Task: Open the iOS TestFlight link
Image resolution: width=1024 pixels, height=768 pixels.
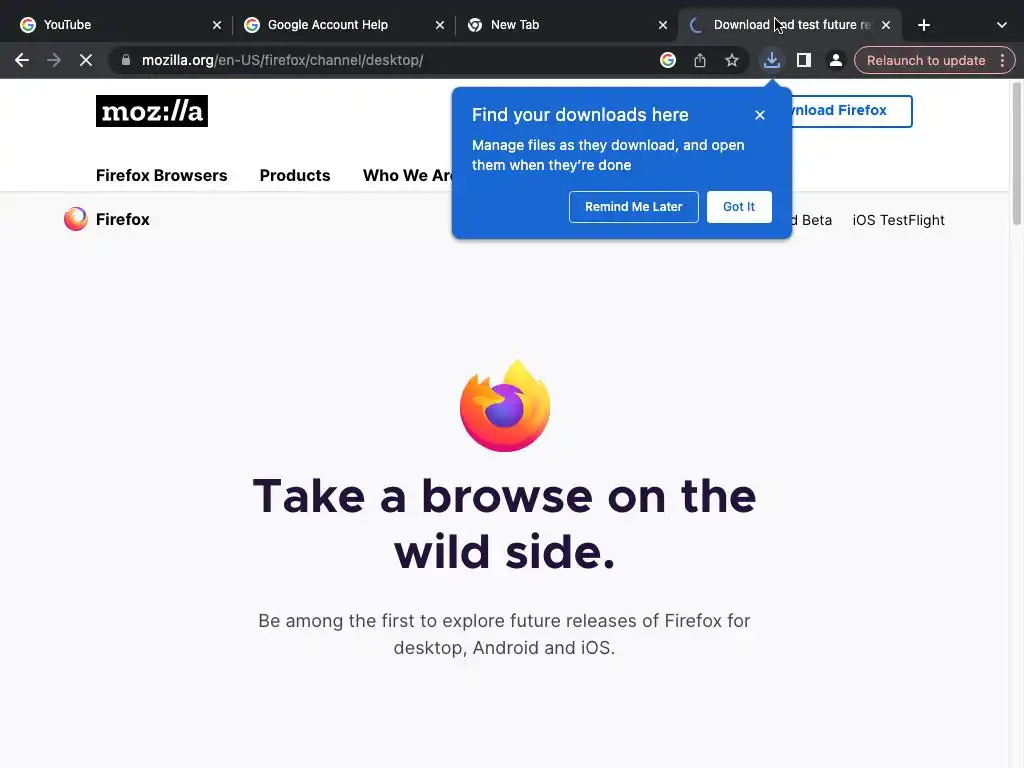Action: (x=898, y=220)
